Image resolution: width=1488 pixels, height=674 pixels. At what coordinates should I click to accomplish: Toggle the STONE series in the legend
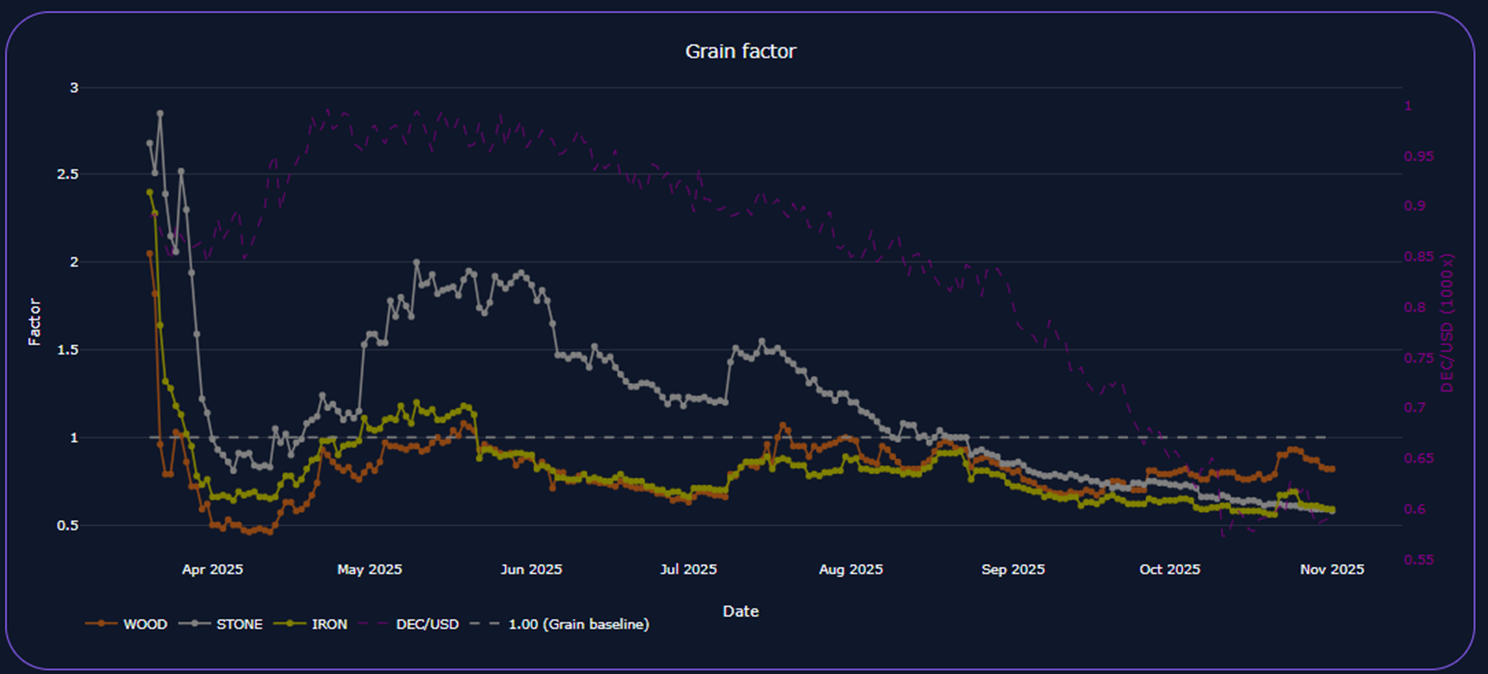[x=221, y=624]
